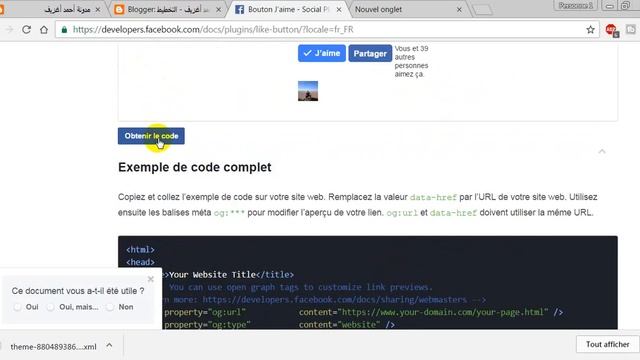This screenshot has height=360, width=640.
Task: Click the Your Website Title code line
Action: [231, 275]
